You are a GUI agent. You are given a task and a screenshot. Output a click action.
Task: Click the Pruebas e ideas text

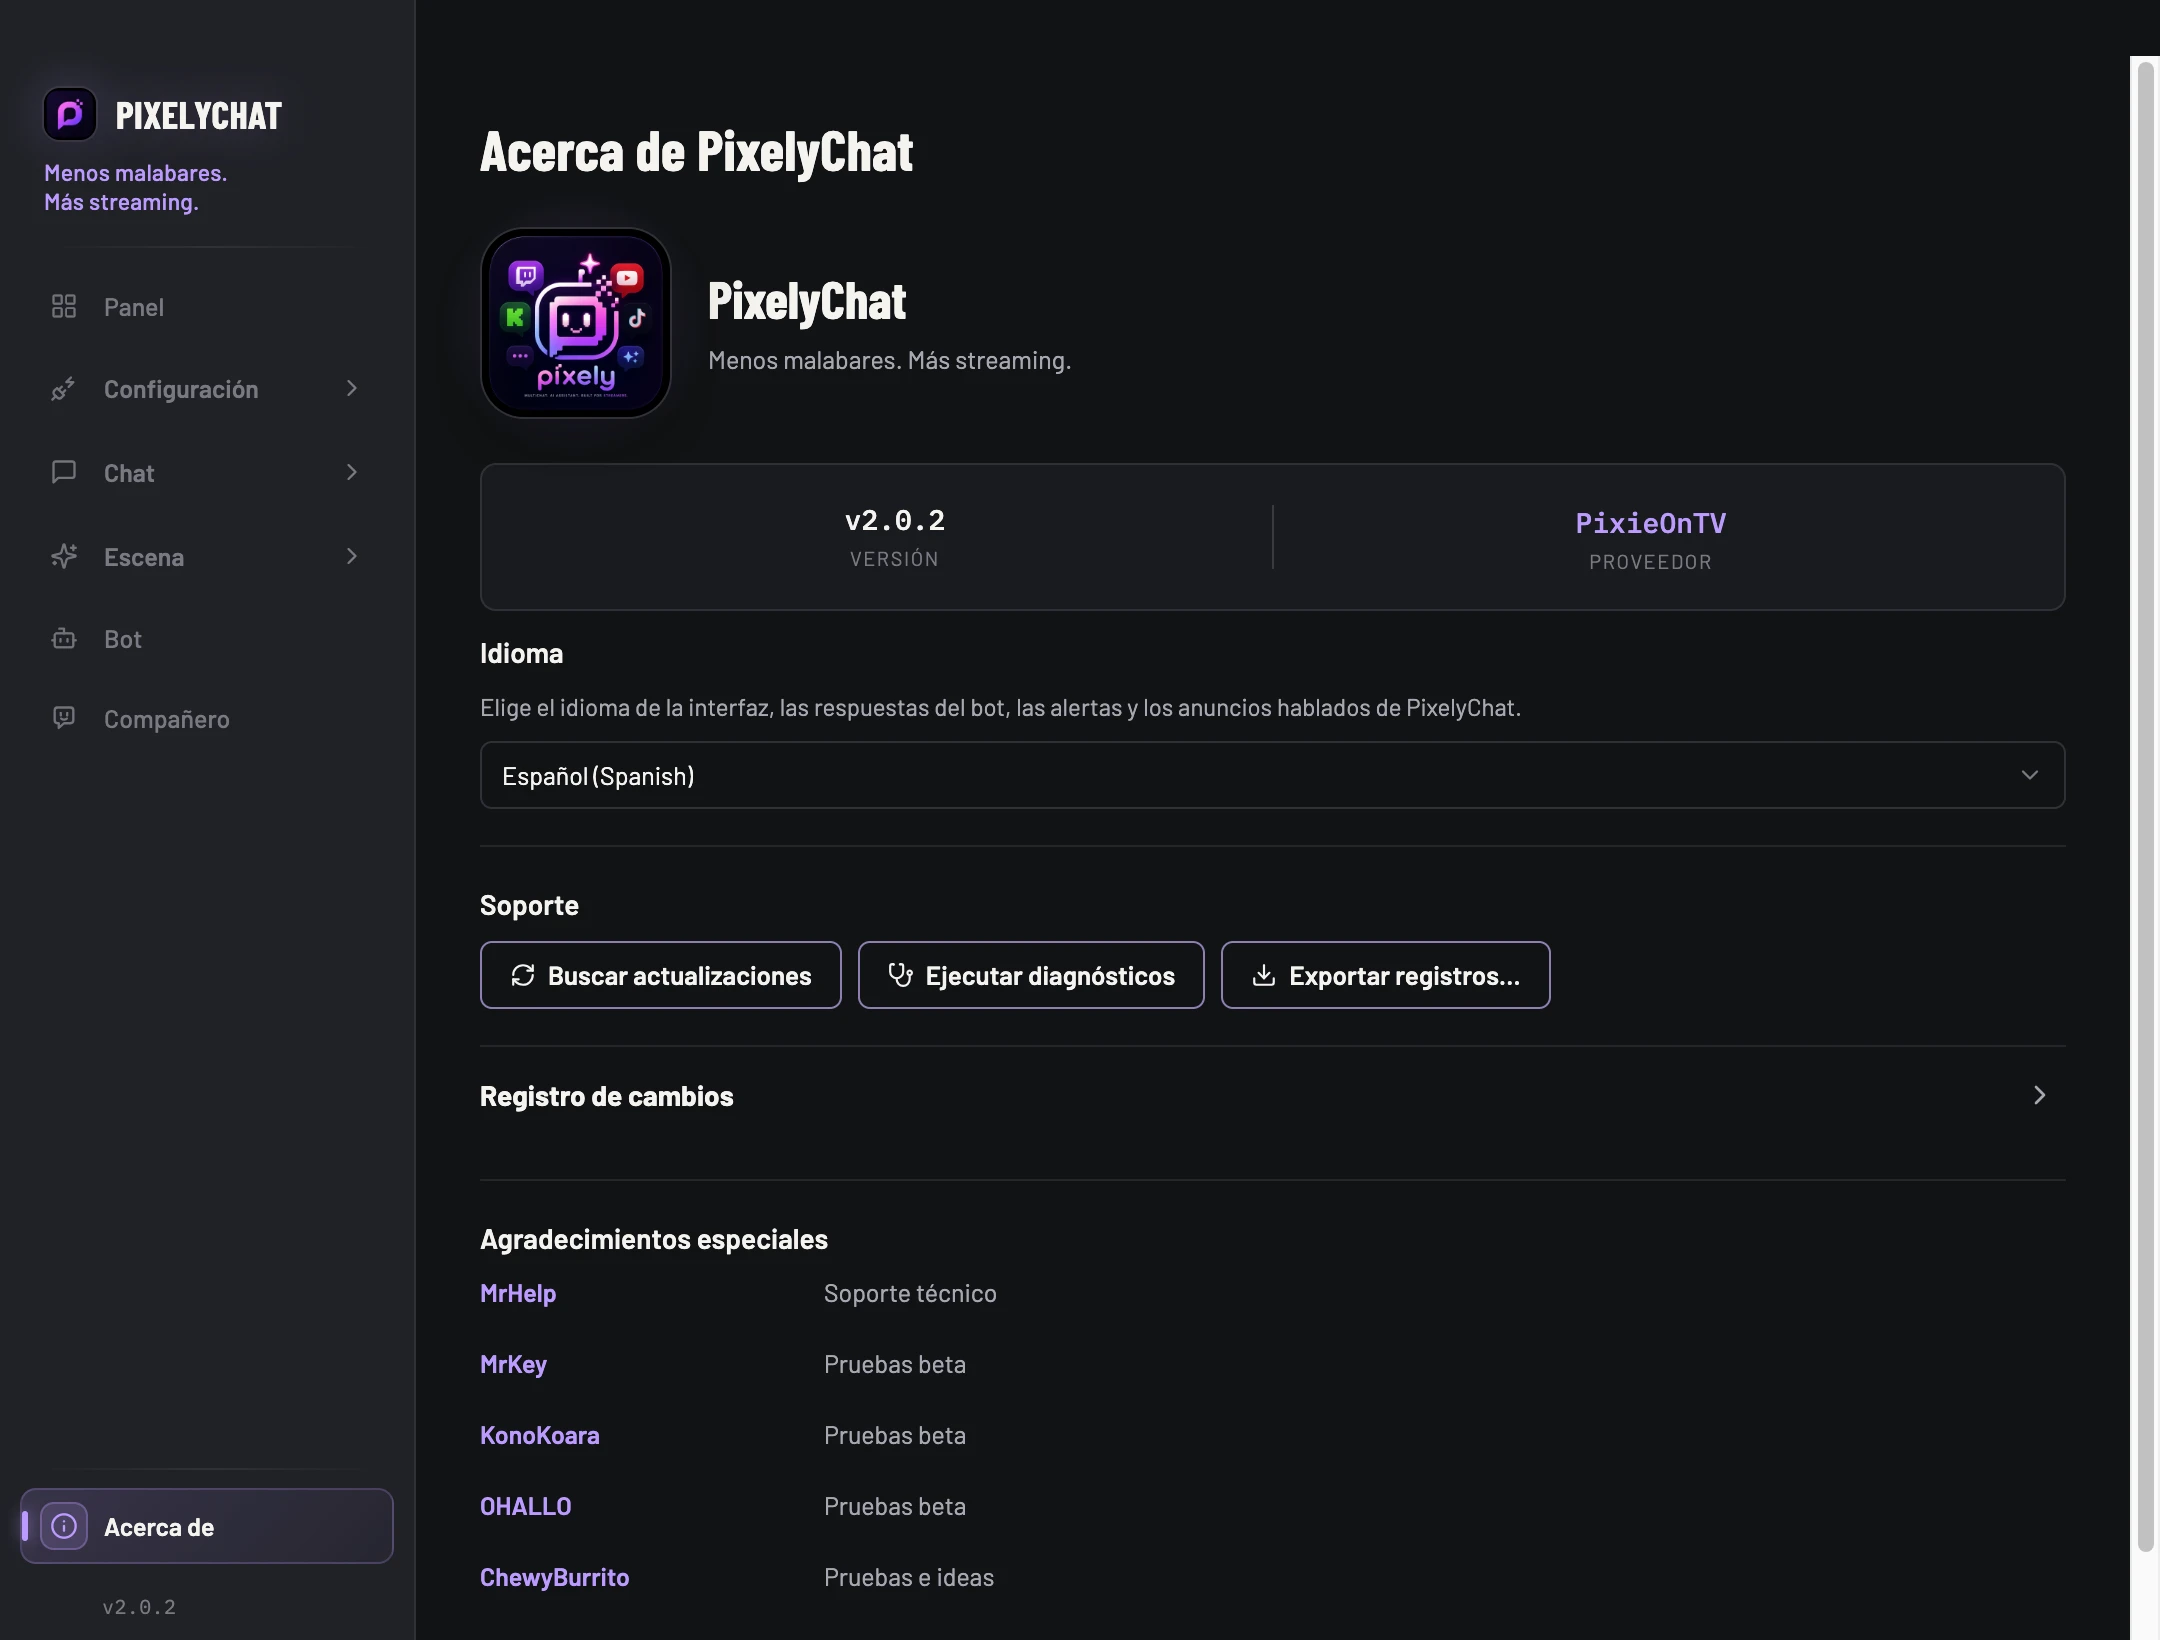click(x=909, y=1577)
